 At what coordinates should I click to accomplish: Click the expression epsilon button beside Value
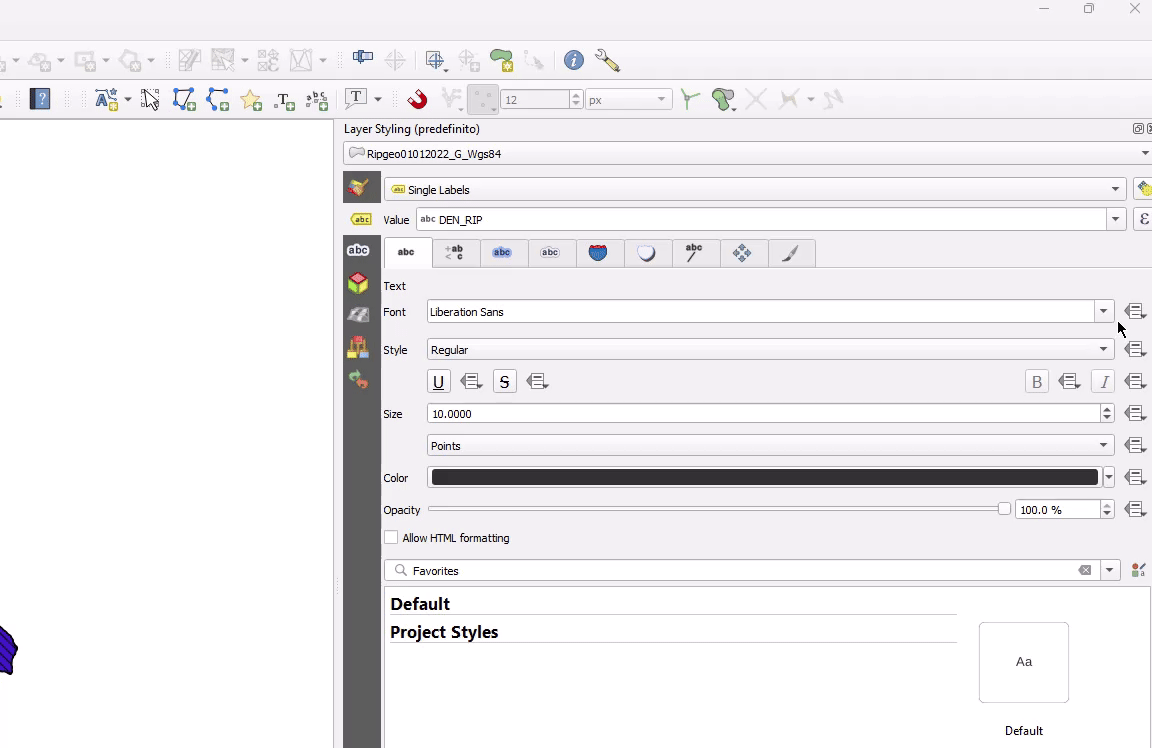[1143, 220]
